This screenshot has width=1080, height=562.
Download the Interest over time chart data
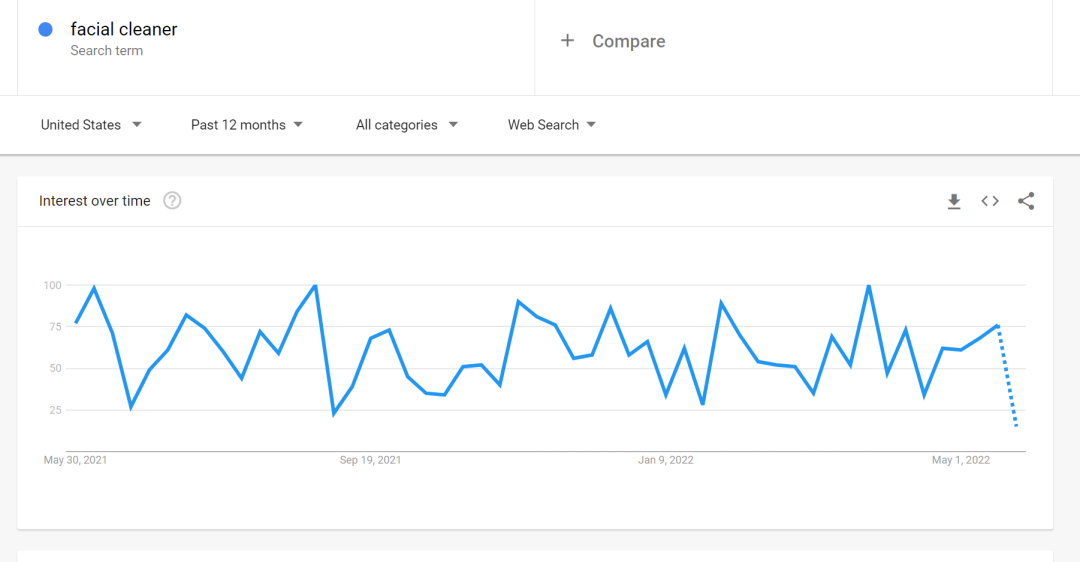pos(954,201)
